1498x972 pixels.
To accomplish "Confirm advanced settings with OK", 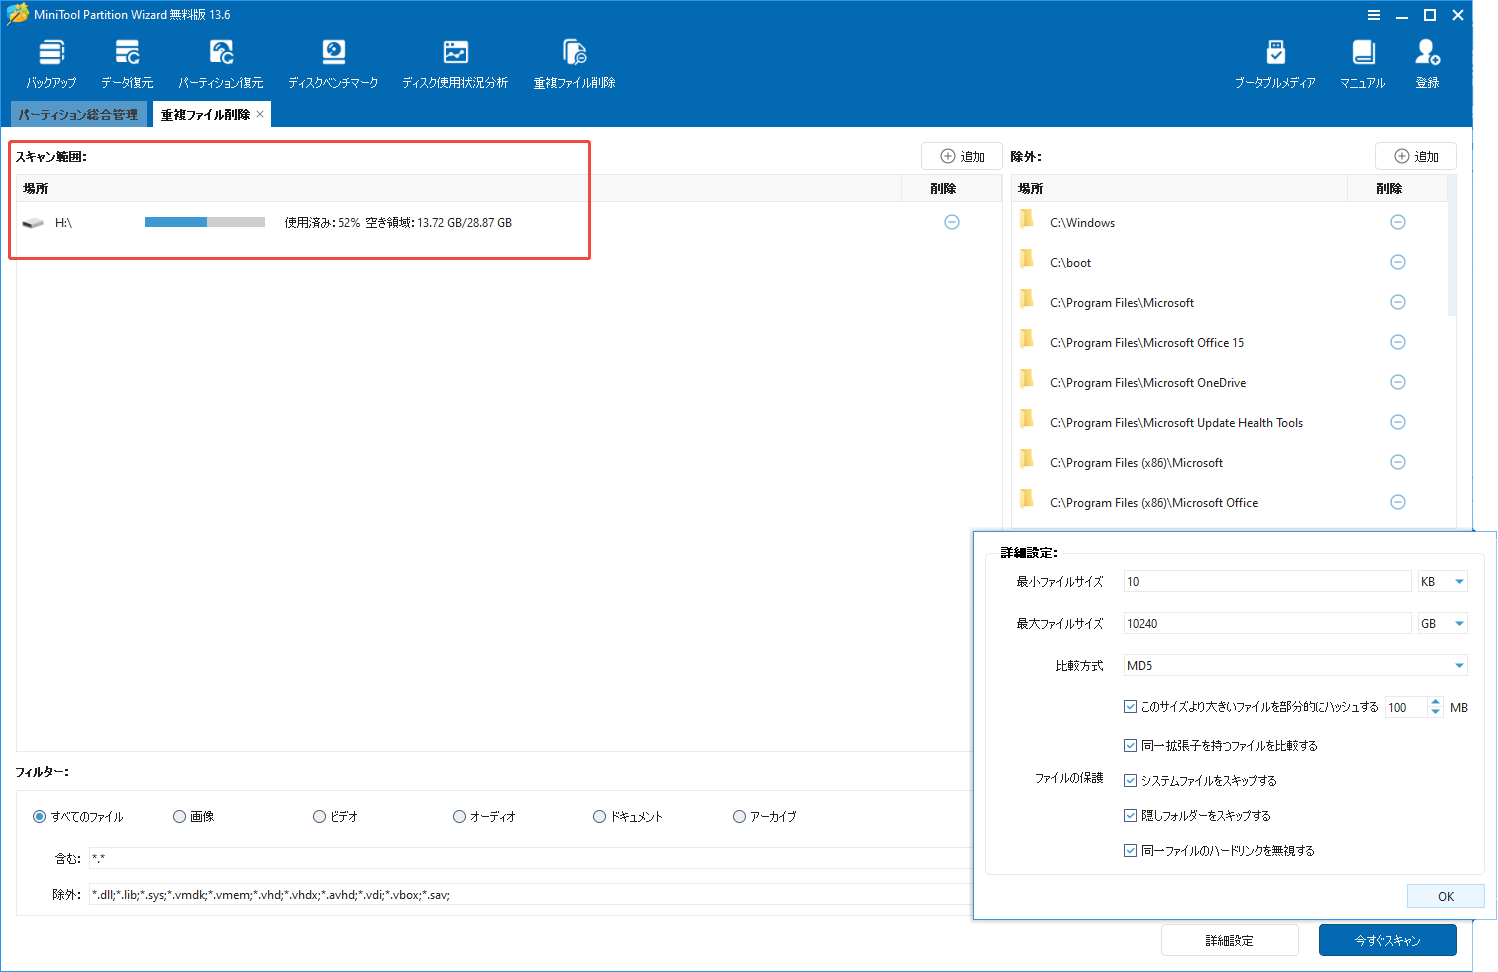I will 1445,895.
